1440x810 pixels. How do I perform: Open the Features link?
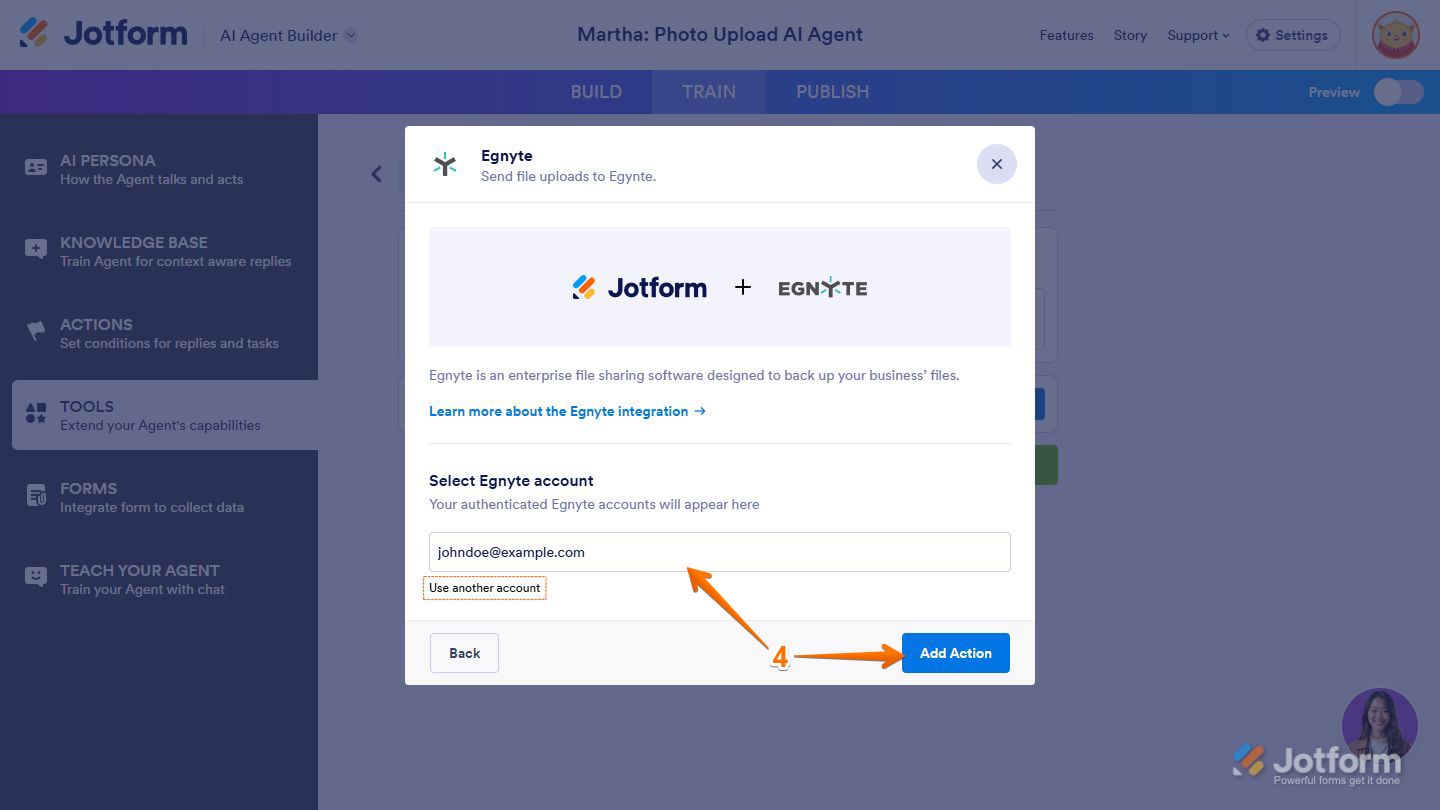(x=1066, y=35)
